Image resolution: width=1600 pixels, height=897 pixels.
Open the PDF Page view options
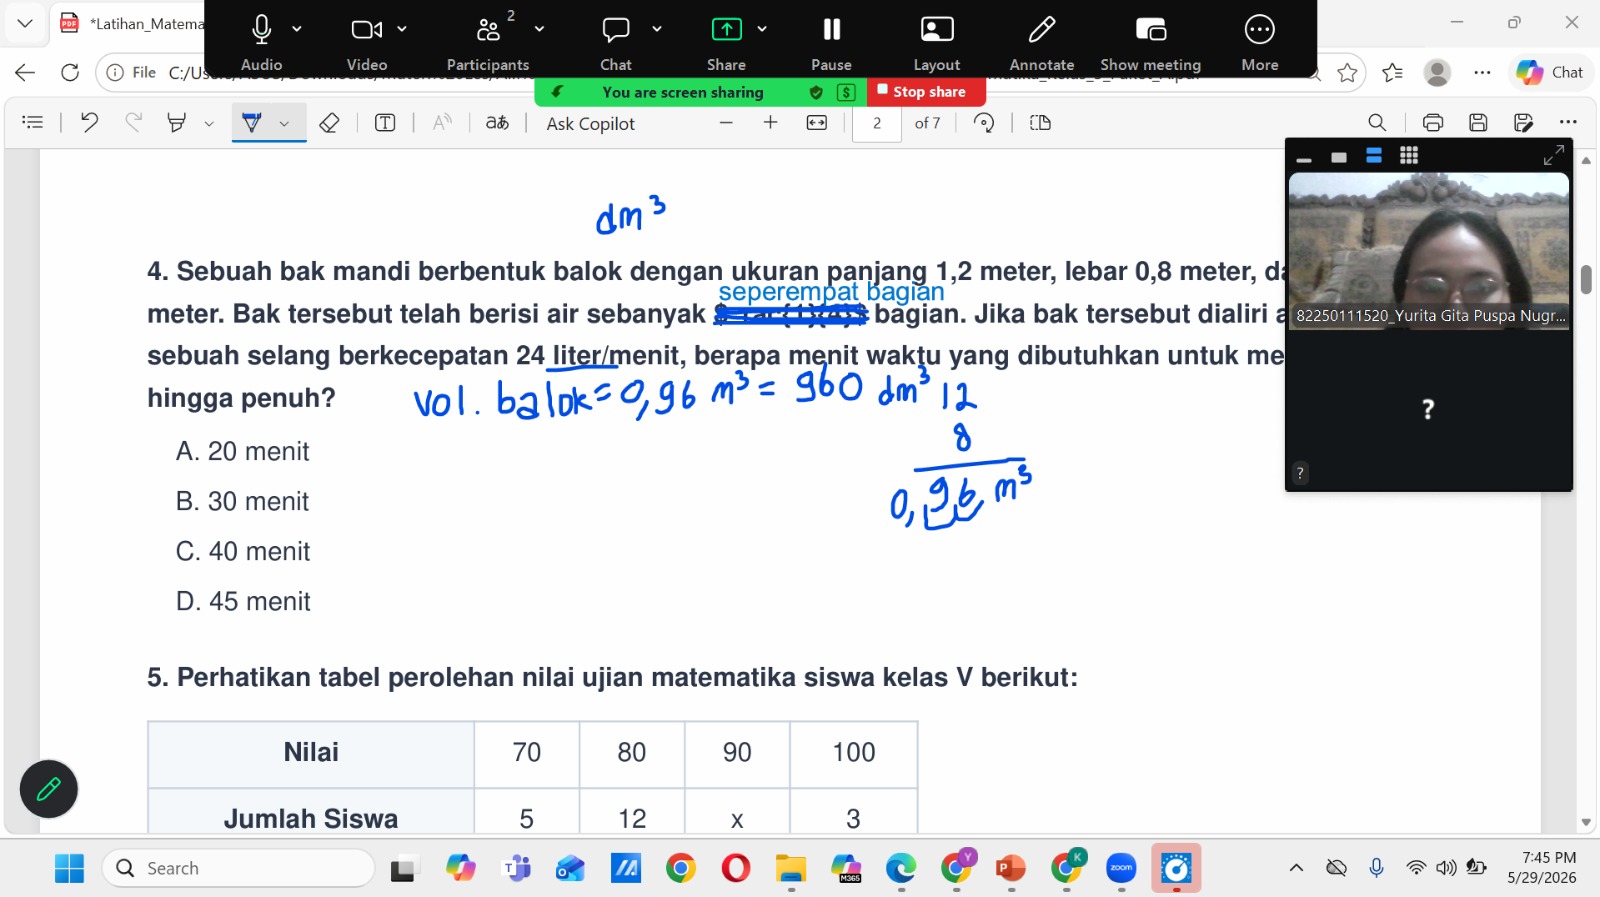point(1040,123)
